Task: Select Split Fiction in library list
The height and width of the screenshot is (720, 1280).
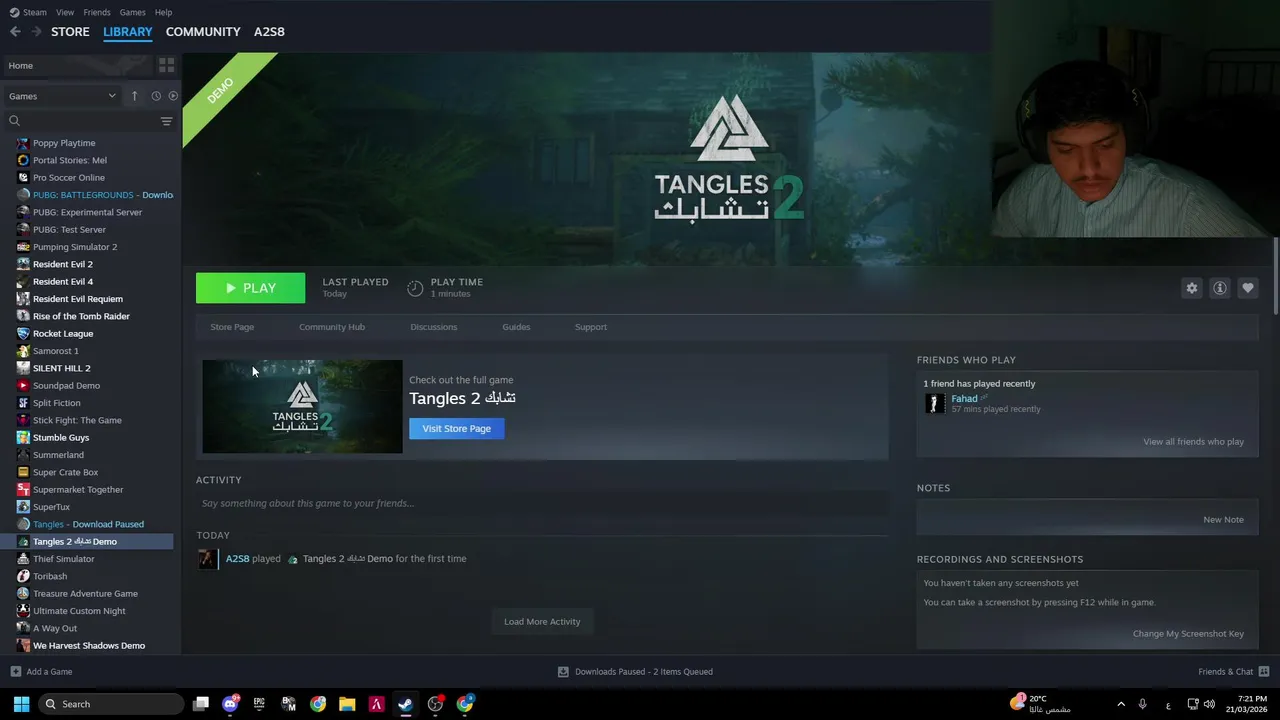Action: 57,403
